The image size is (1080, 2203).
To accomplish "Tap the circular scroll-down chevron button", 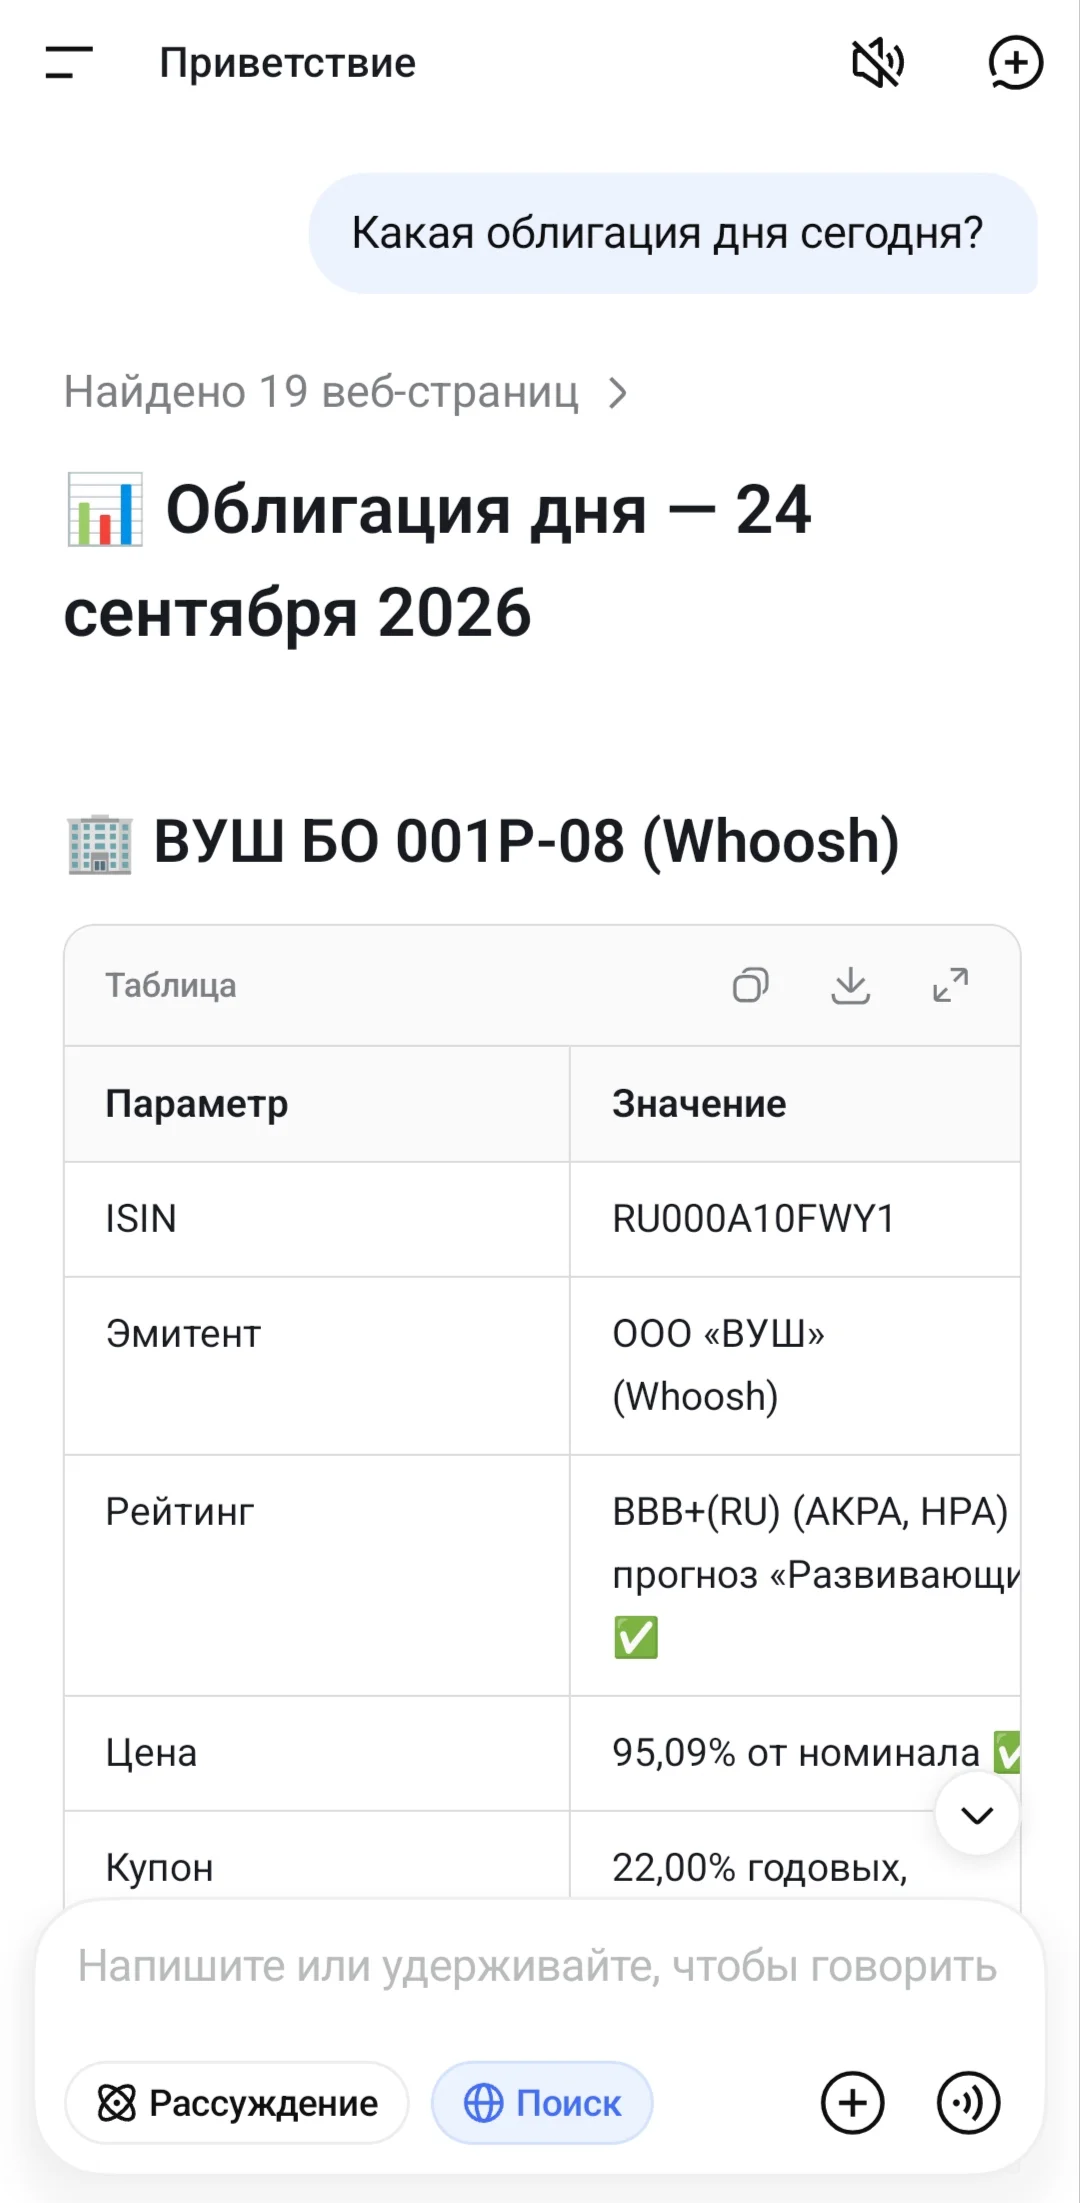I will [x=977, y=1815].
